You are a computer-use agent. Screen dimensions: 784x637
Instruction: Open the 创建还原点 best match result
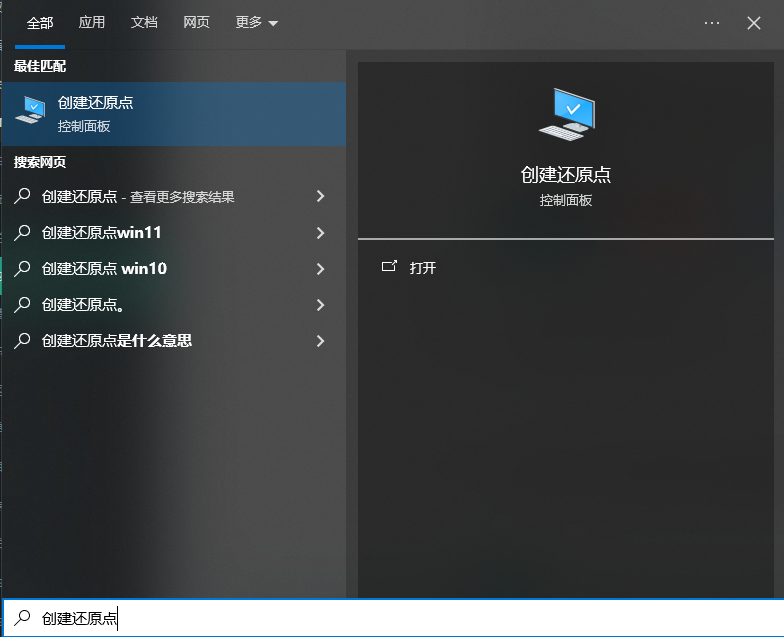click(x=174, y=114)
